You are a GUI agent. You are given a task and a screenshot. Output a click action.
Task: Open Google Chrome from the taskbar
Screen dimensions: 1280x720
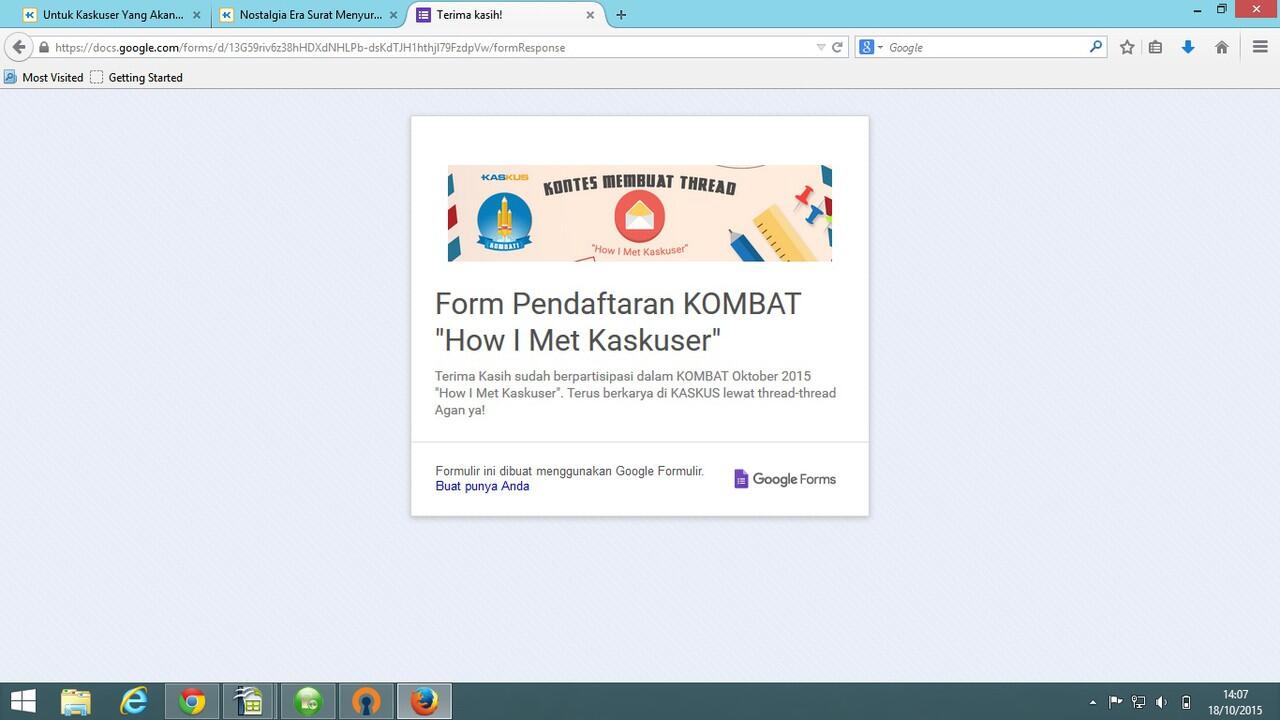tap(192, 701)
